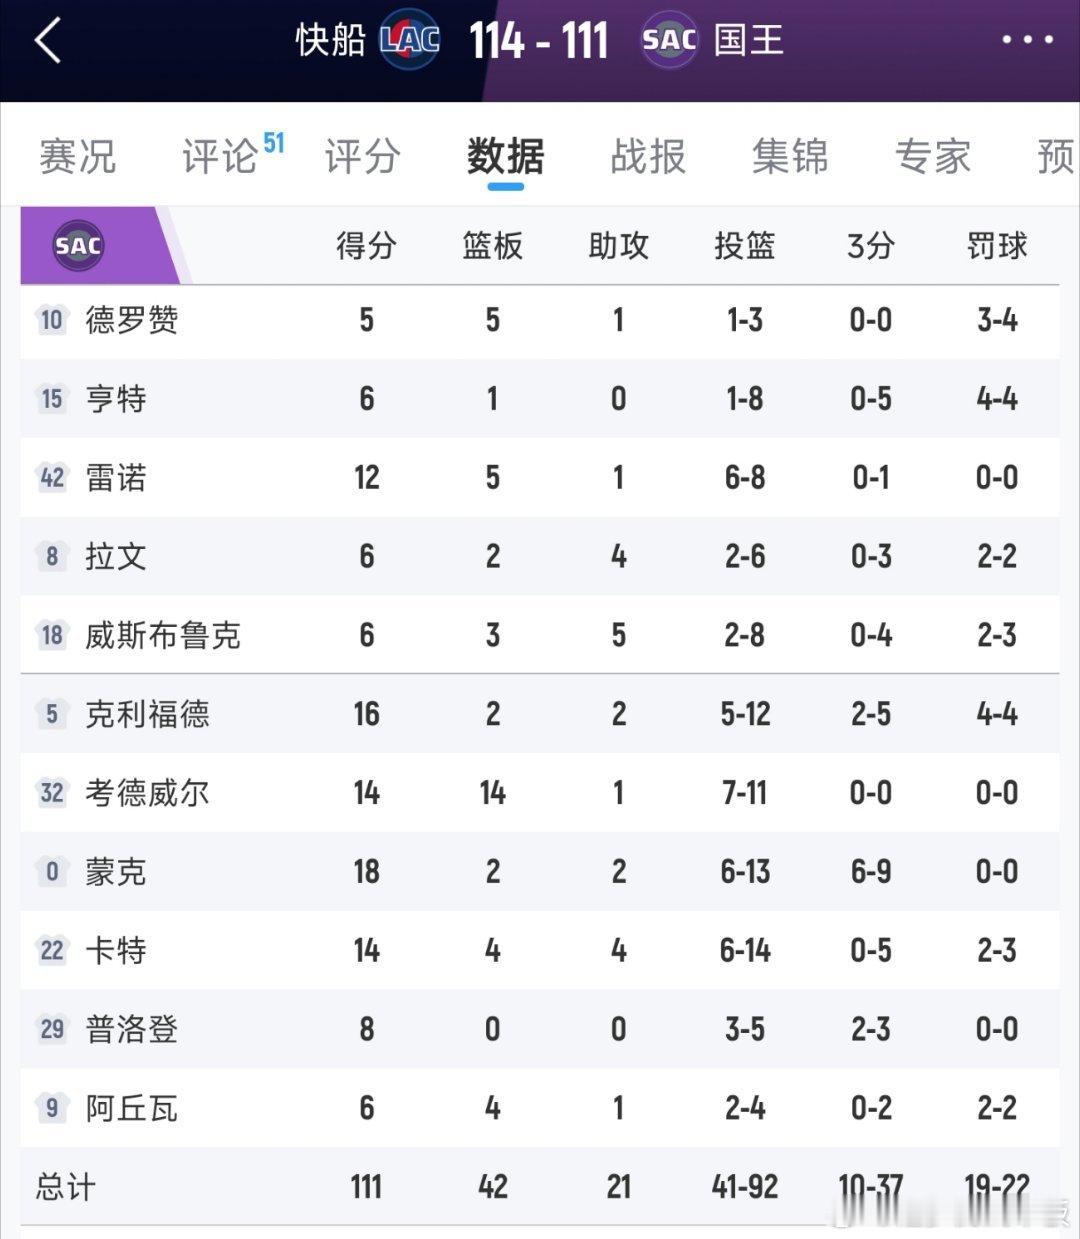Tap the 得分 column header

click(366, 246)
